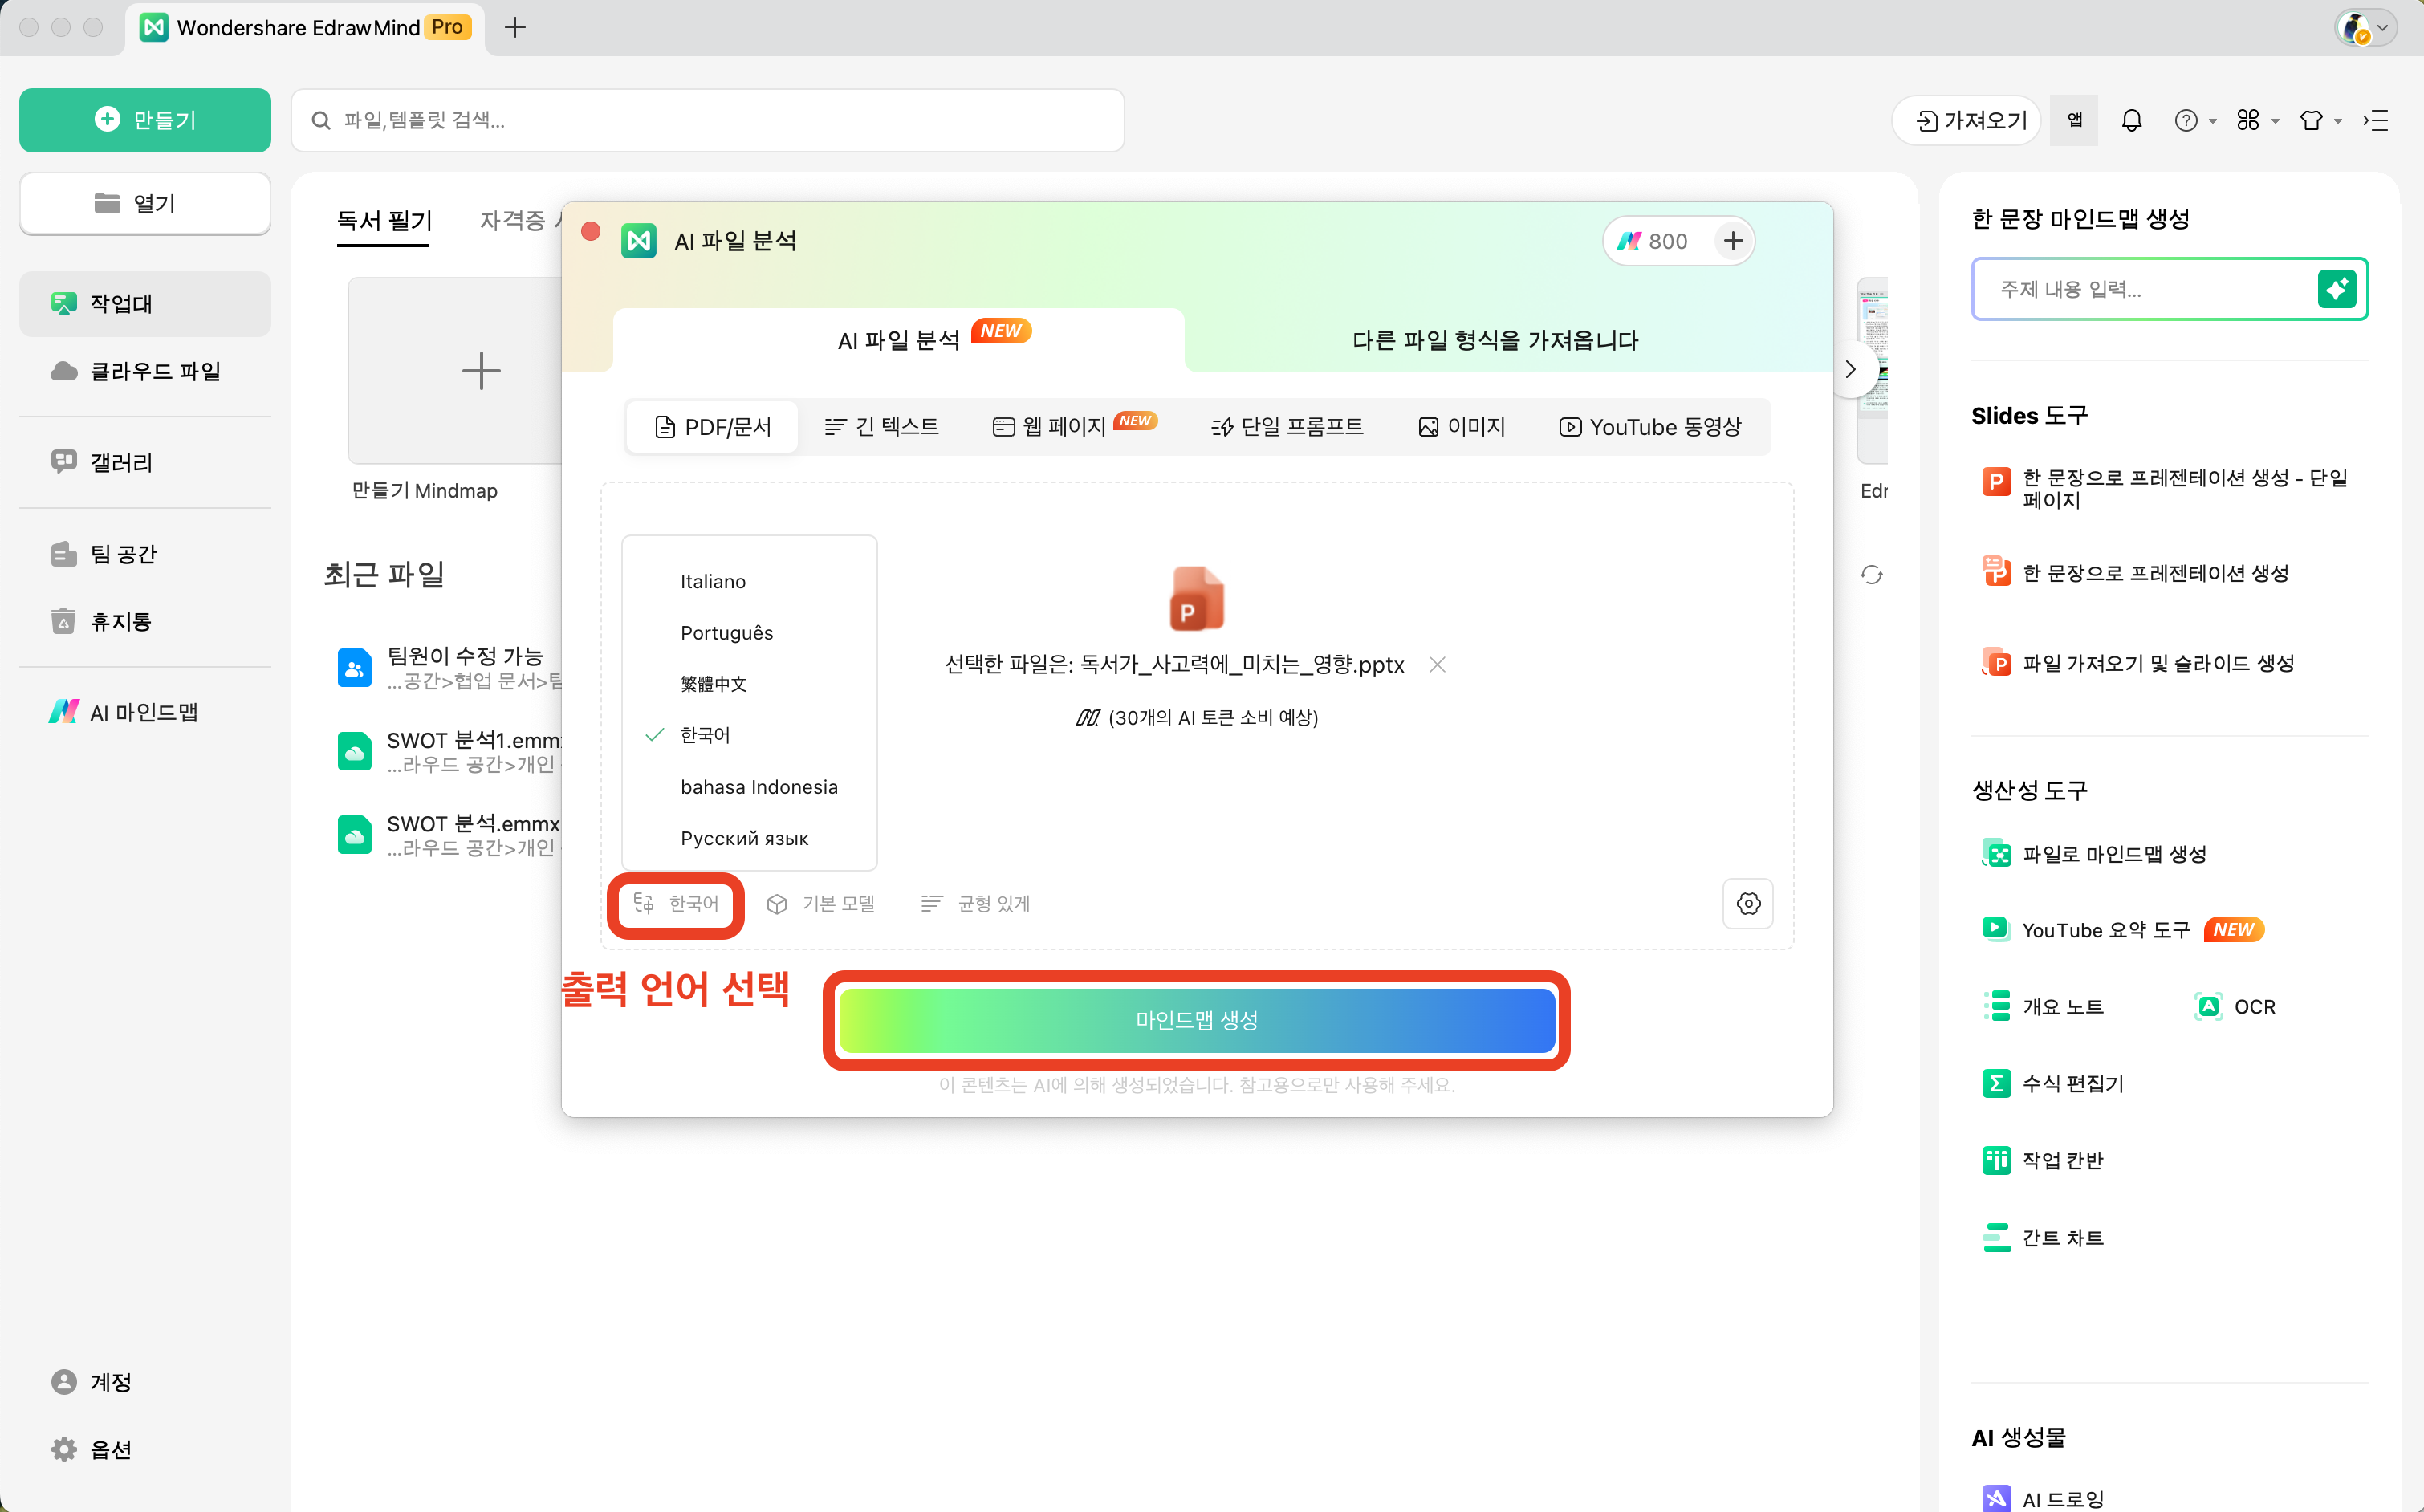Select Русский язык from the language list
The image size is (2424, 1512).
point(744,838)
